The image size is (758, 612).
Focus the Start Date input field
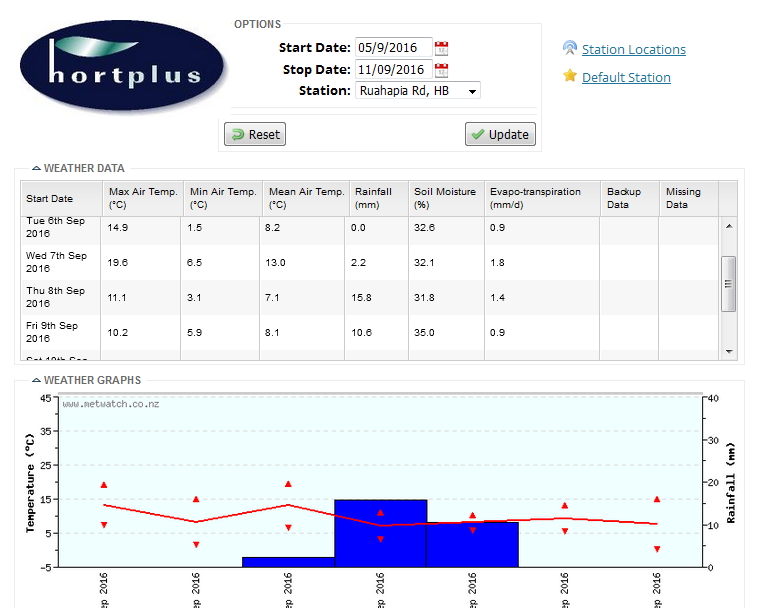tap(394, 47)
